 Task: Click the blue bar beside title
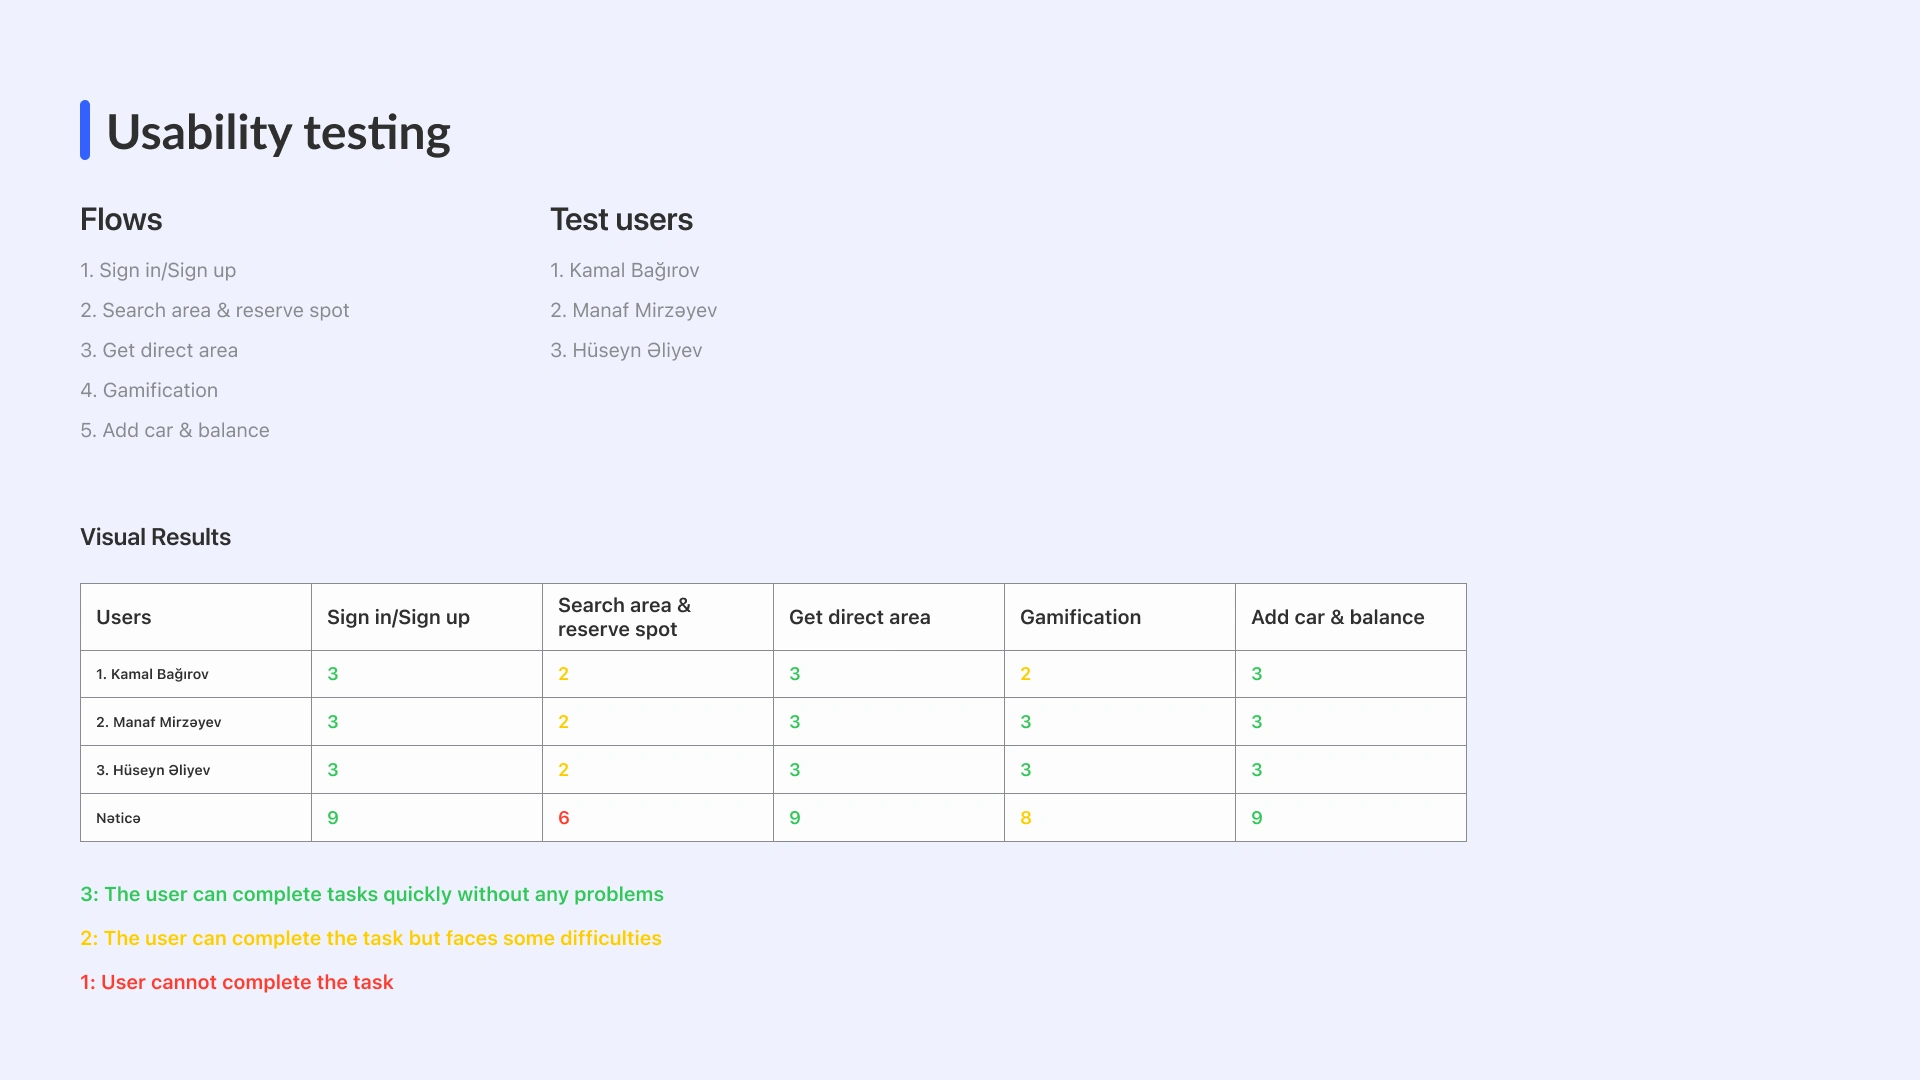coord(85,130)
